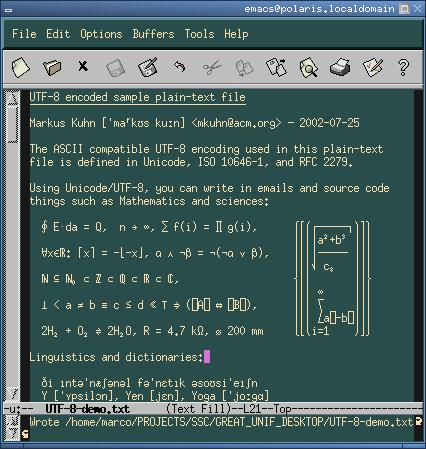Click the Save buffer floppy icon
Image resolution: width=426 pixels, height=449 pixels.
coord(115,68)
